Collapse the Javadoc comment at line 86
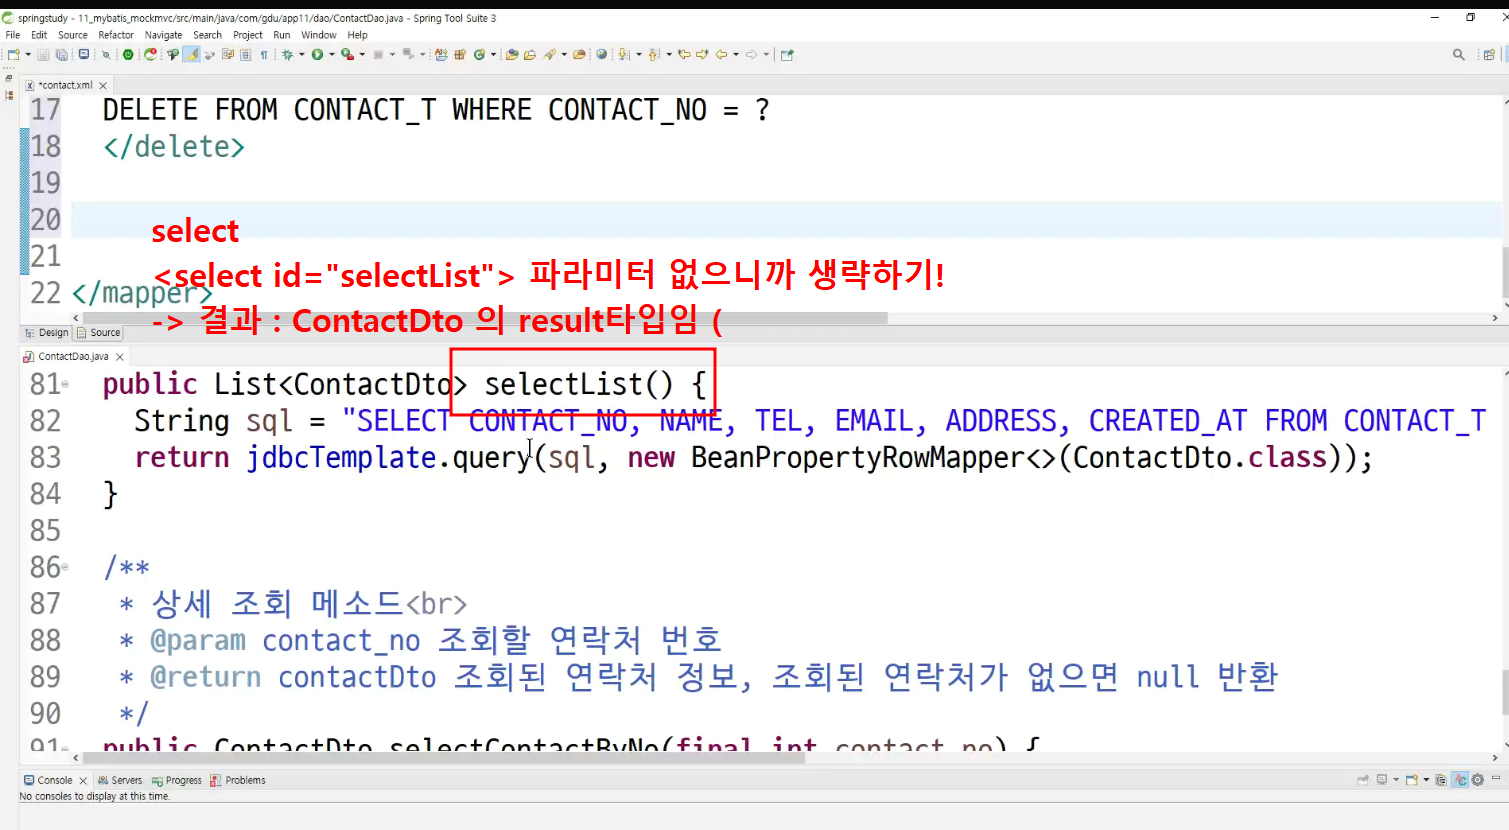 [66, 567]
